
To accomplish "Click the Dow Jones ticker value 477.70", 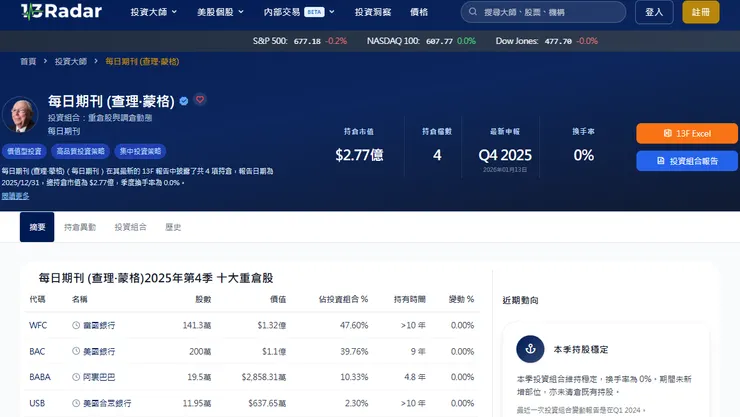I will (x=558, y=41).
